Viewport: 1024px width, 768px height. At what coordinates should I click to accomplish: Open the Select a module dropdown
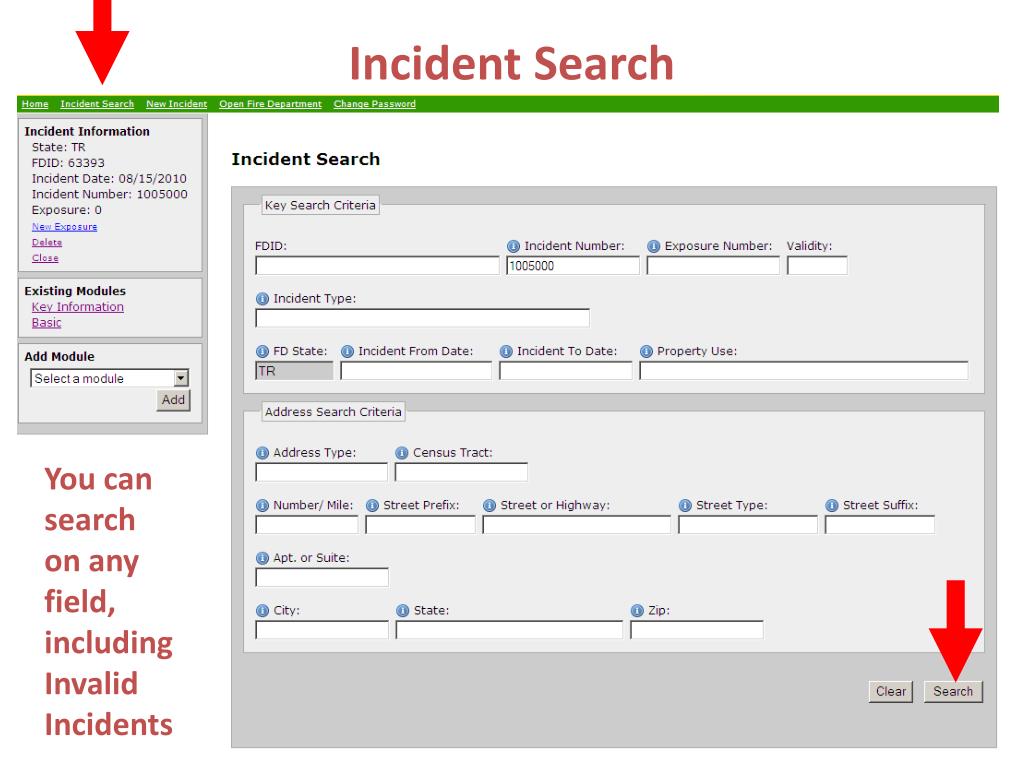point(110,378)
